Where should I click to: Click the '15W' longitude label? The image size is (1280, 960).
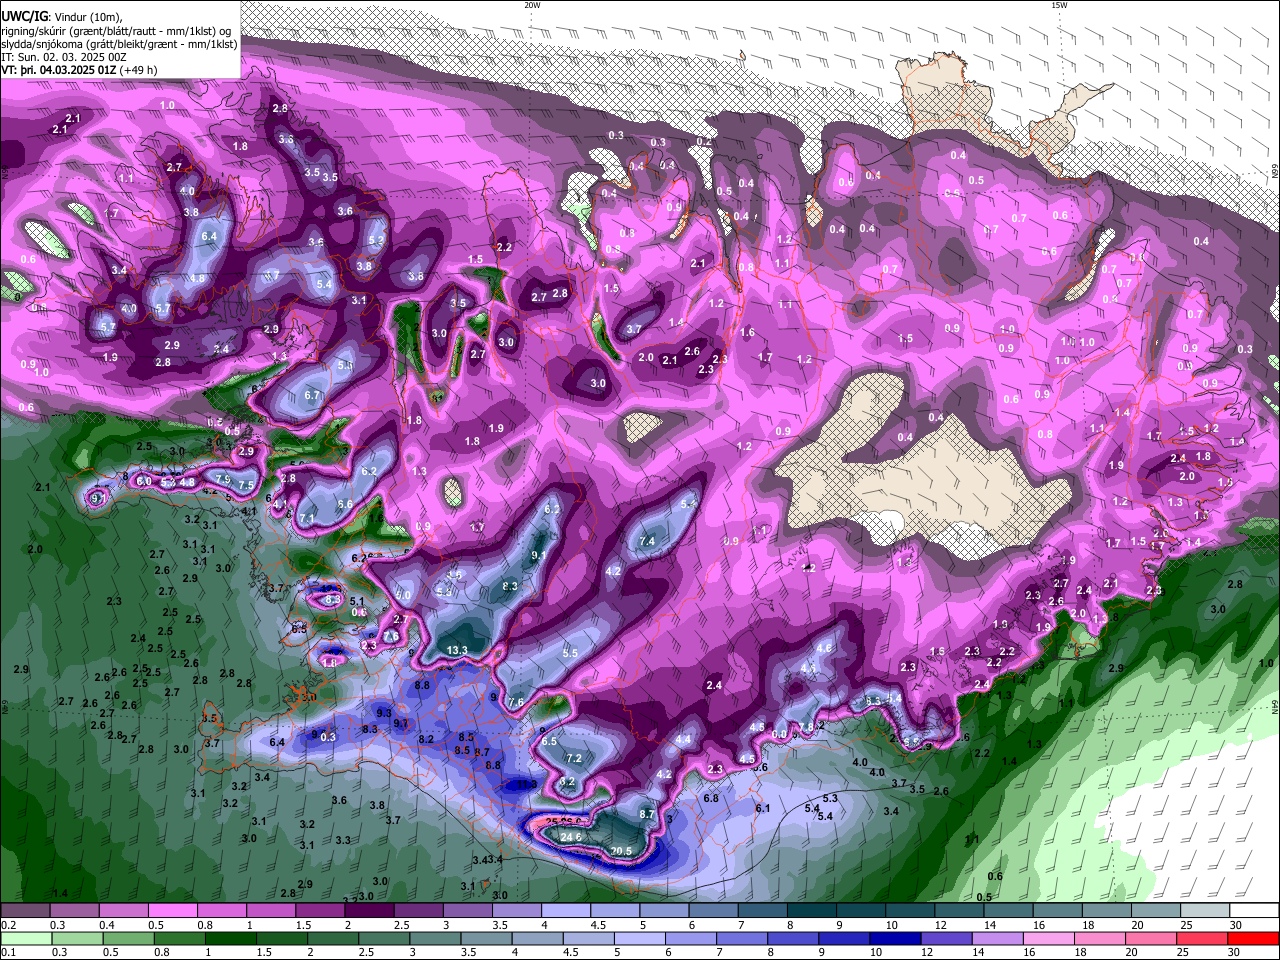coord(1059,5)
